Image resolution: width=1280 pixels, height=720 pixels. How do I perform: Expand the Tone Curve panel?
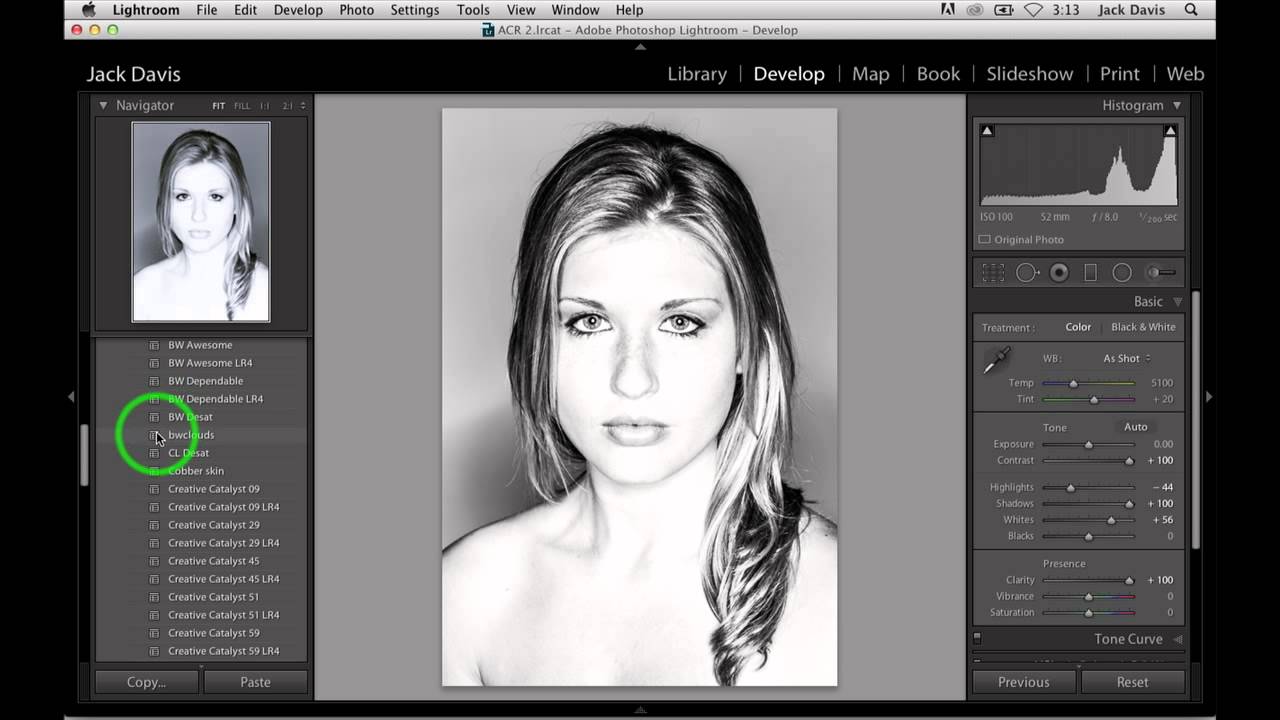tap(1177, 640)
